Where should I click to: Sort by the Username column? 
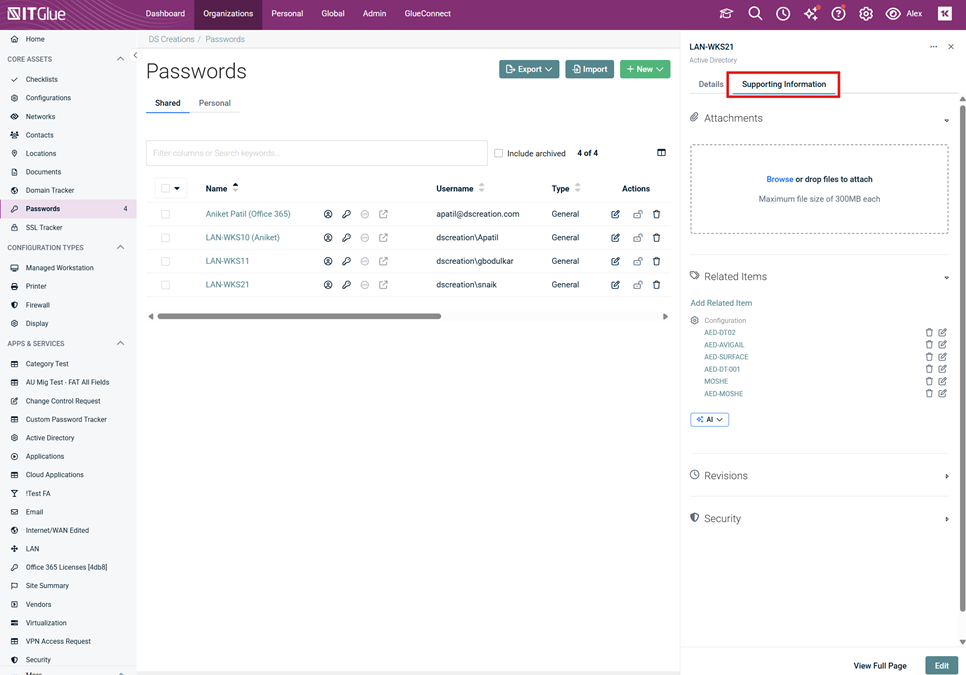(x=460, y=188)
